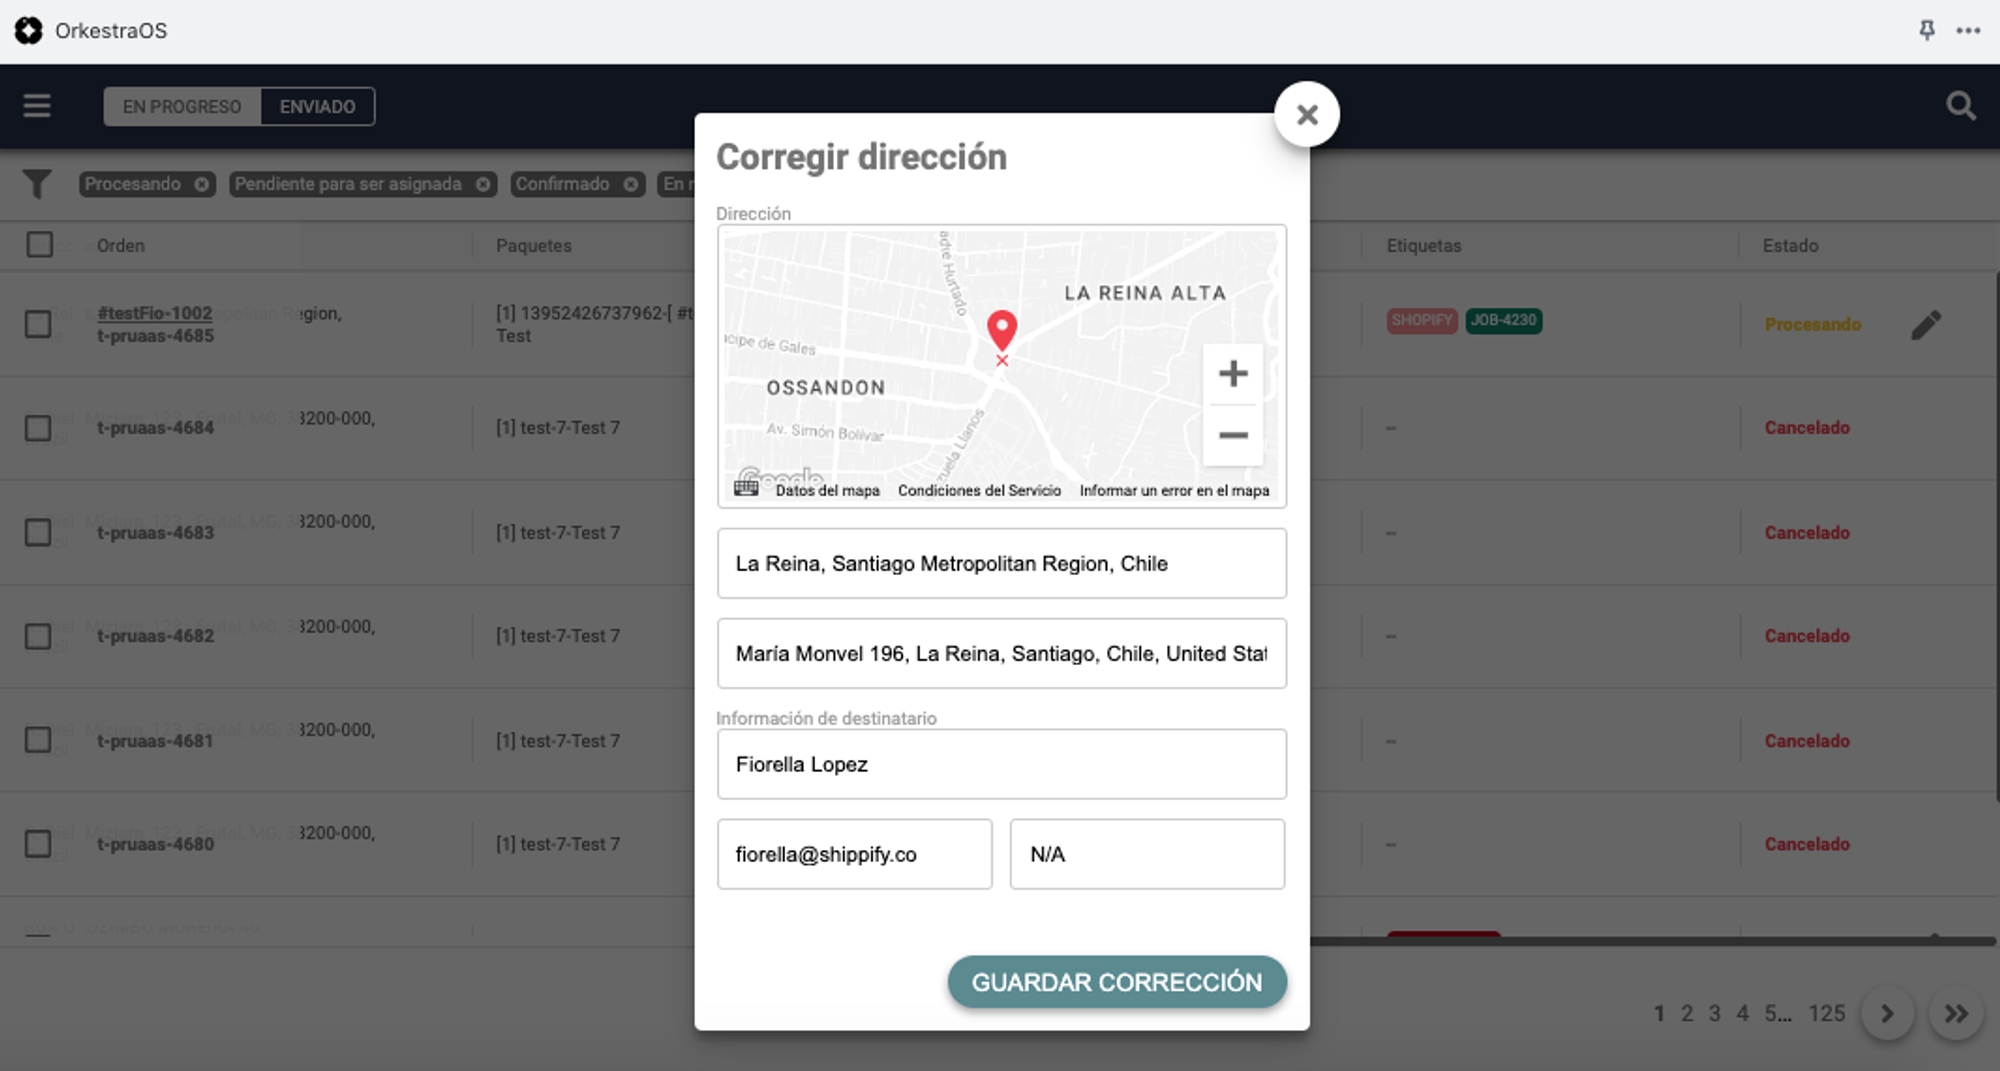Go to the next page arrow

pyautogui.click(x=1886, y=1014)
